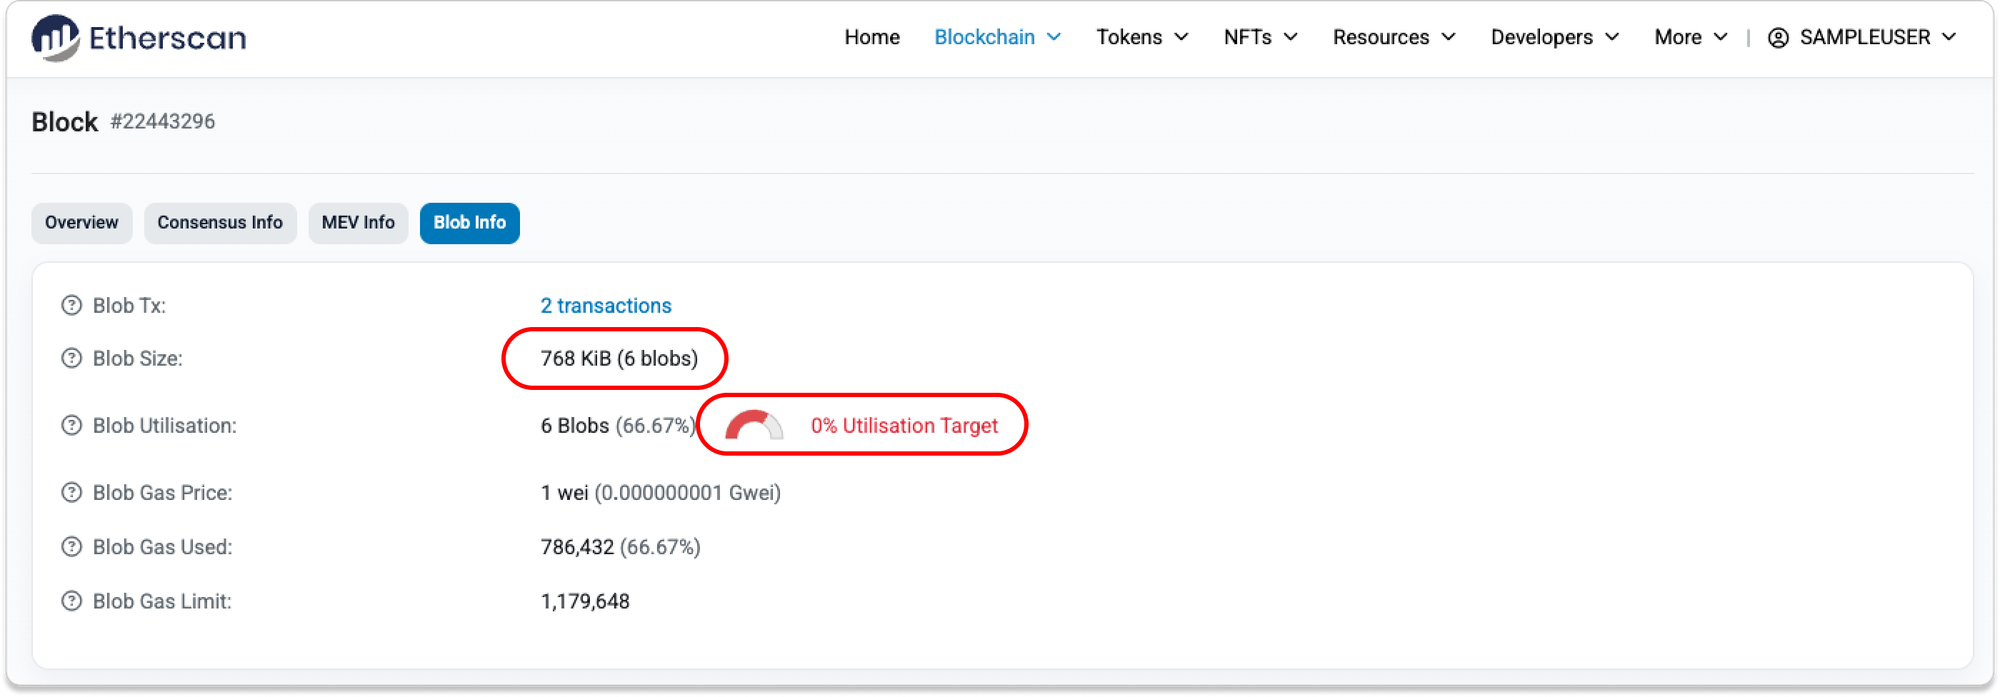Expand the More navigation menu
The height and width of the screenshot is (697, 2000).
[x=1690, y=38]
